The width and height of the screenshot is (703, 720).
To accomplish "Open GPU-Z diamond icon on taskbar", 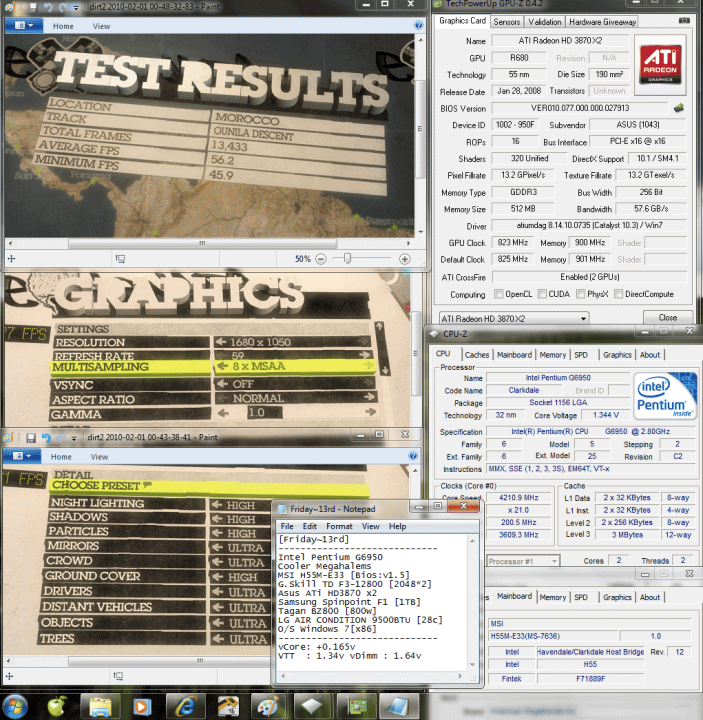I will [x=313, y=706].
